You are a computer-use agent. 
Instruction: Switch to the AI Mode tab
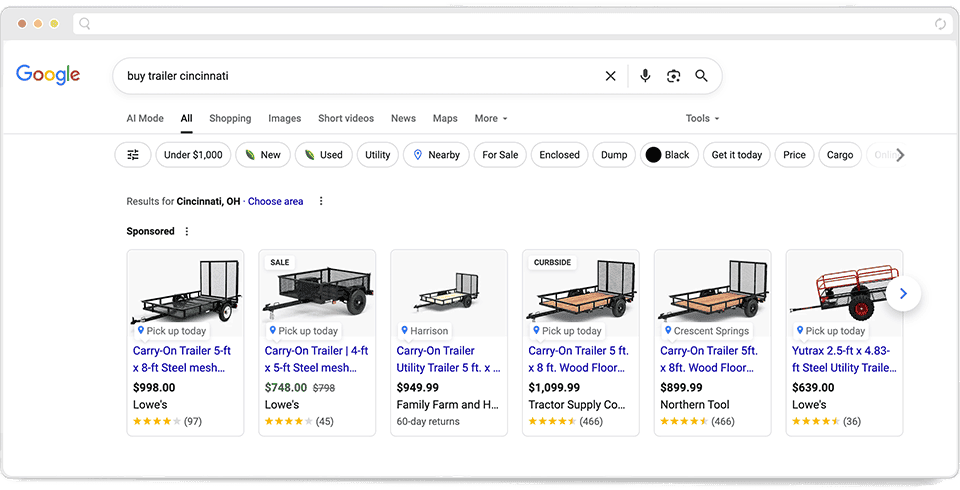(145, 118)
